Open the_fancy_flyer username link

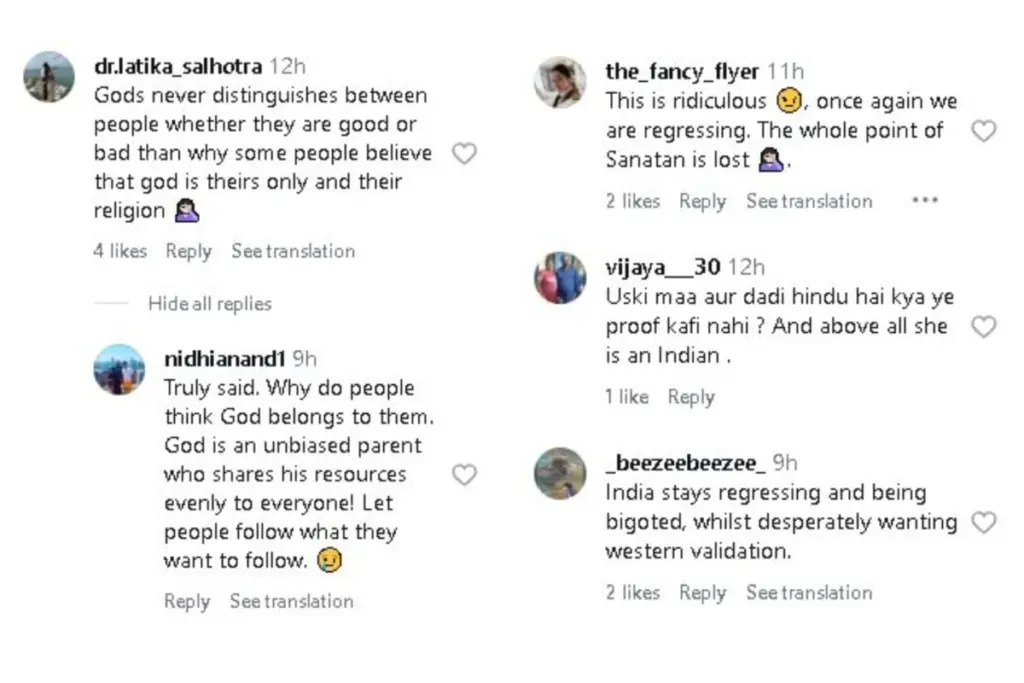click(683, 71)
